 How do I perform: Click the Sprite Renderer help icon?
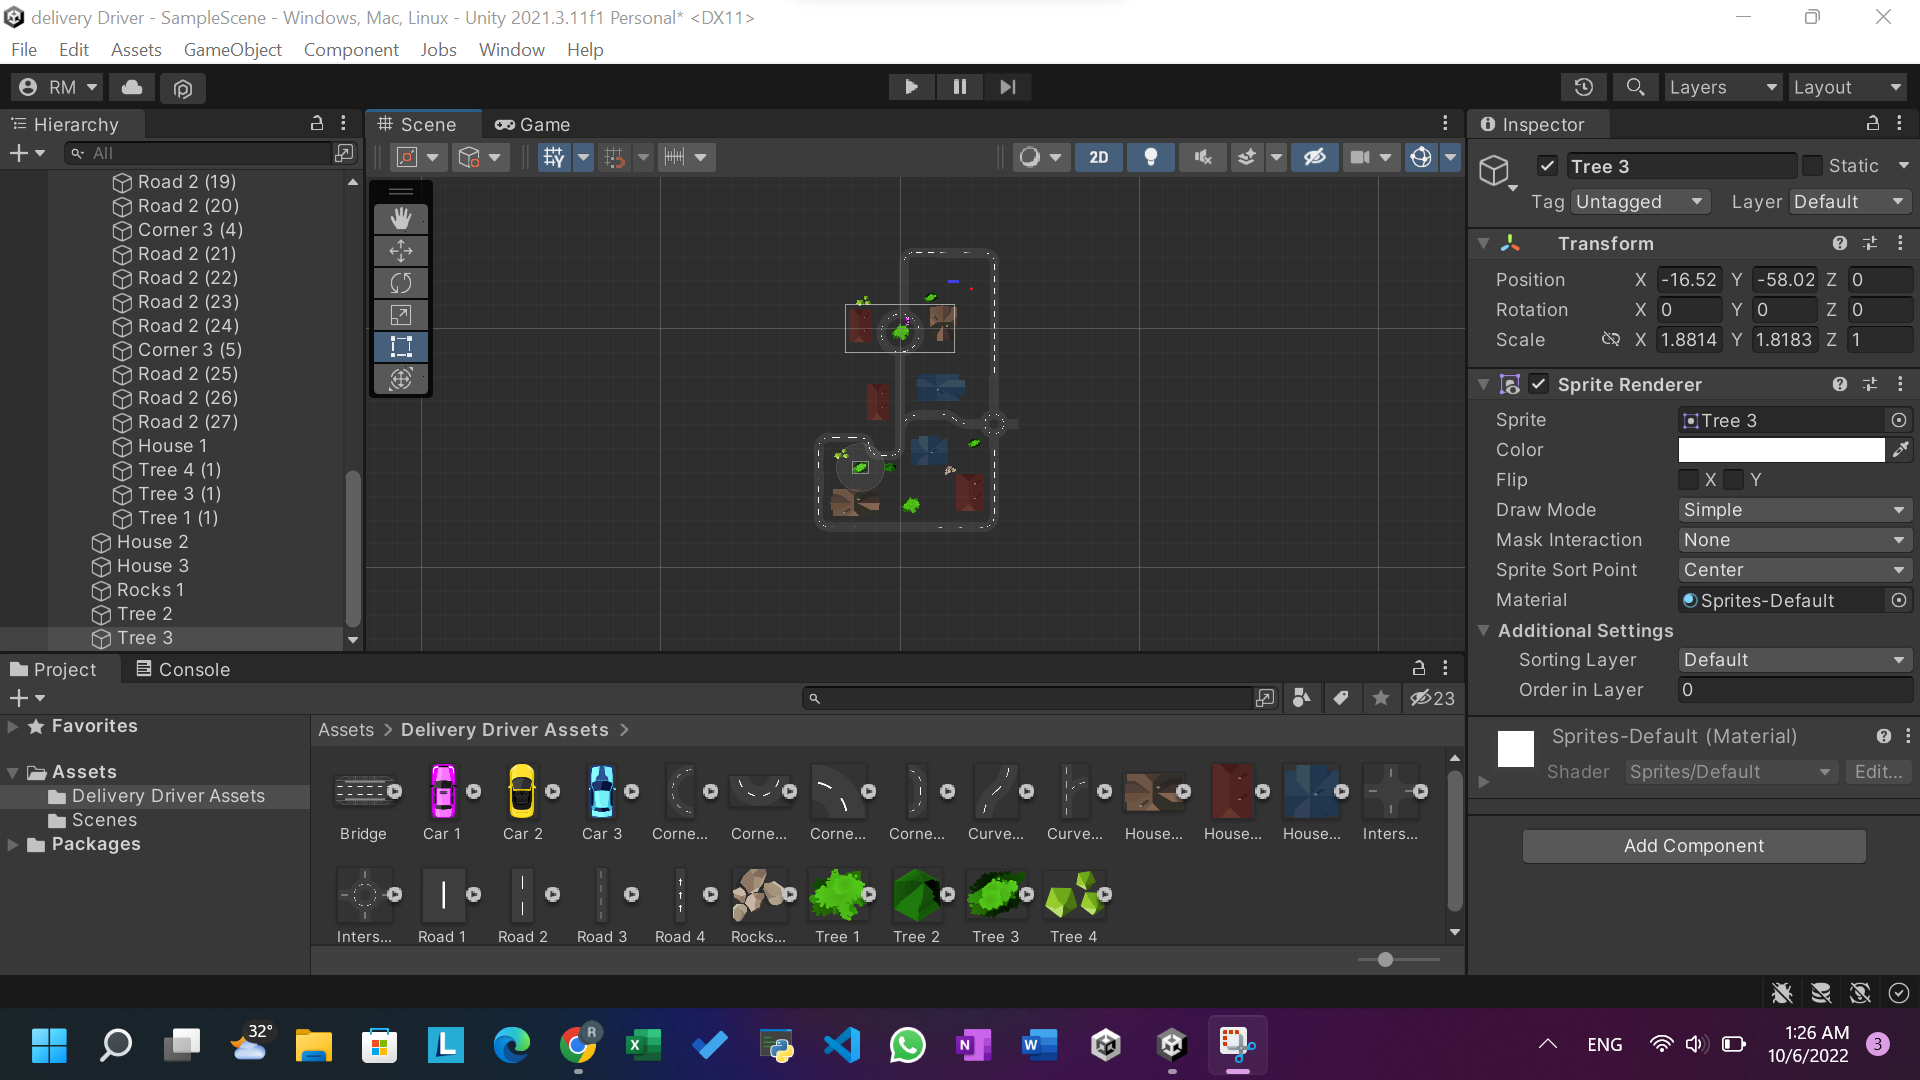click(1840, 384)
